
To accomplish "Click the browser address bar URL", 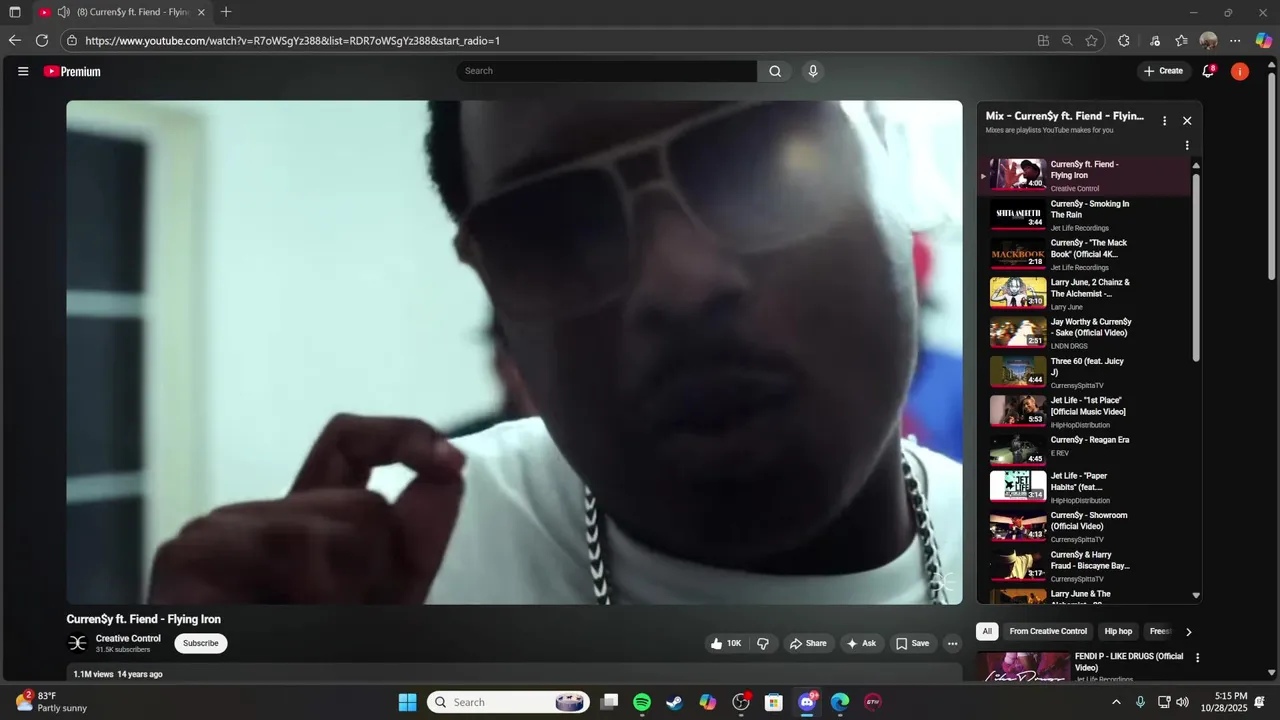I will [x=292, y=41].
